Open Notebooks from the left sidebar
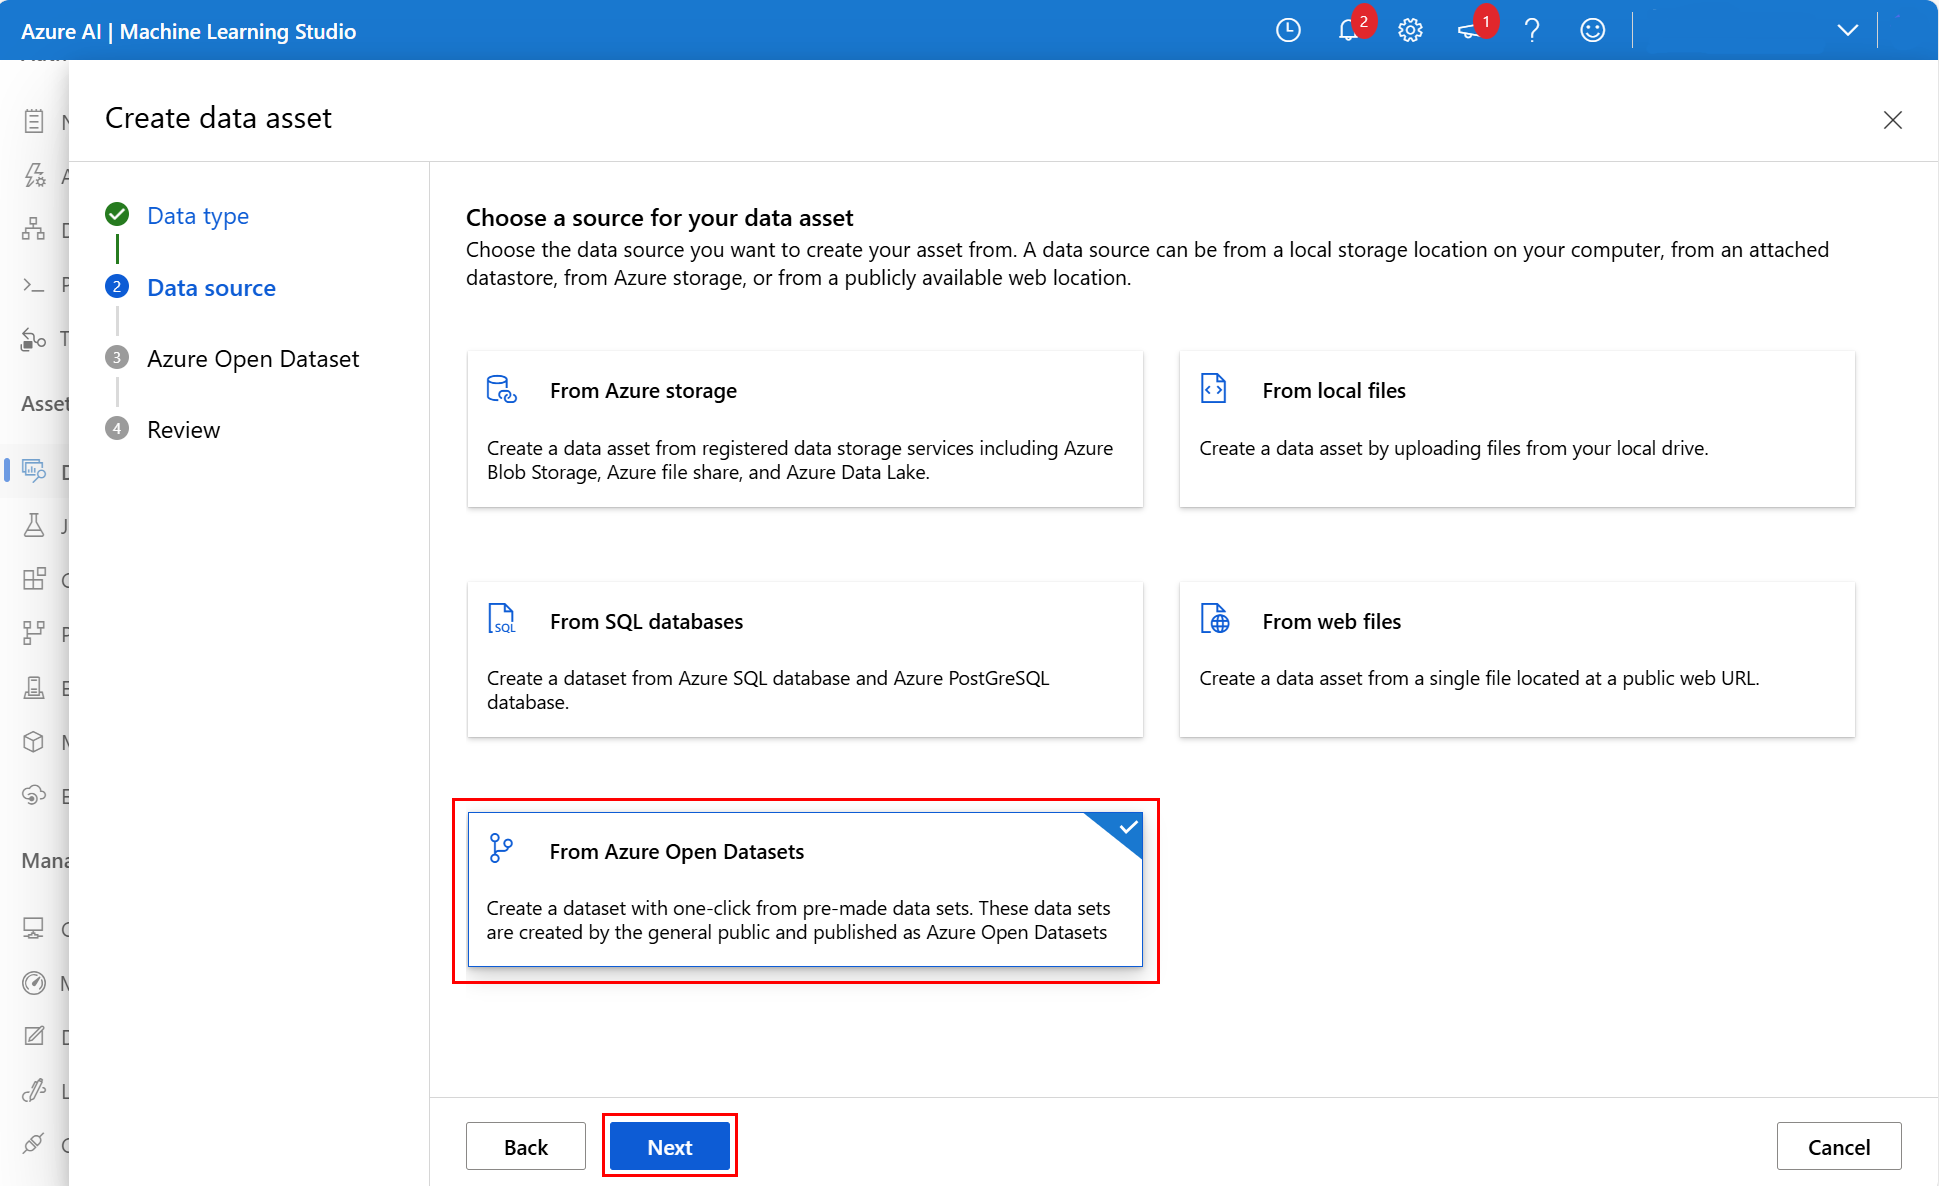 [x=35, y=120]
